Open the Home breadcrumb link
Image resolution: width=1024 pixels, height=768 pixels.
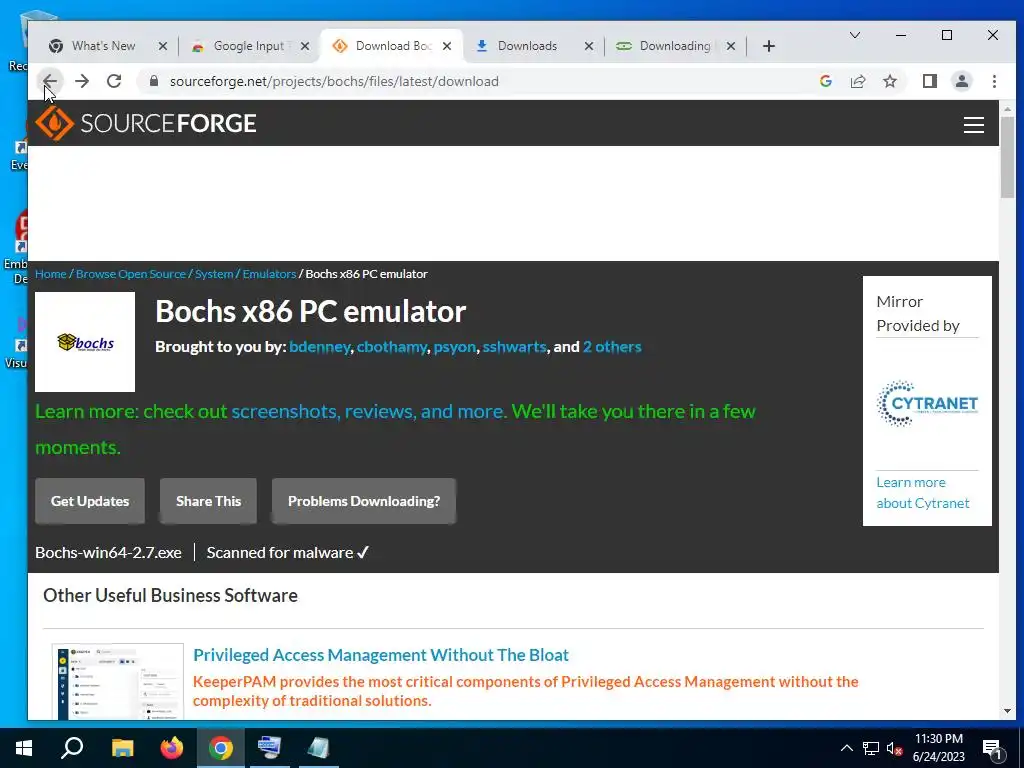pyautogui.click(x=50, y=274)
